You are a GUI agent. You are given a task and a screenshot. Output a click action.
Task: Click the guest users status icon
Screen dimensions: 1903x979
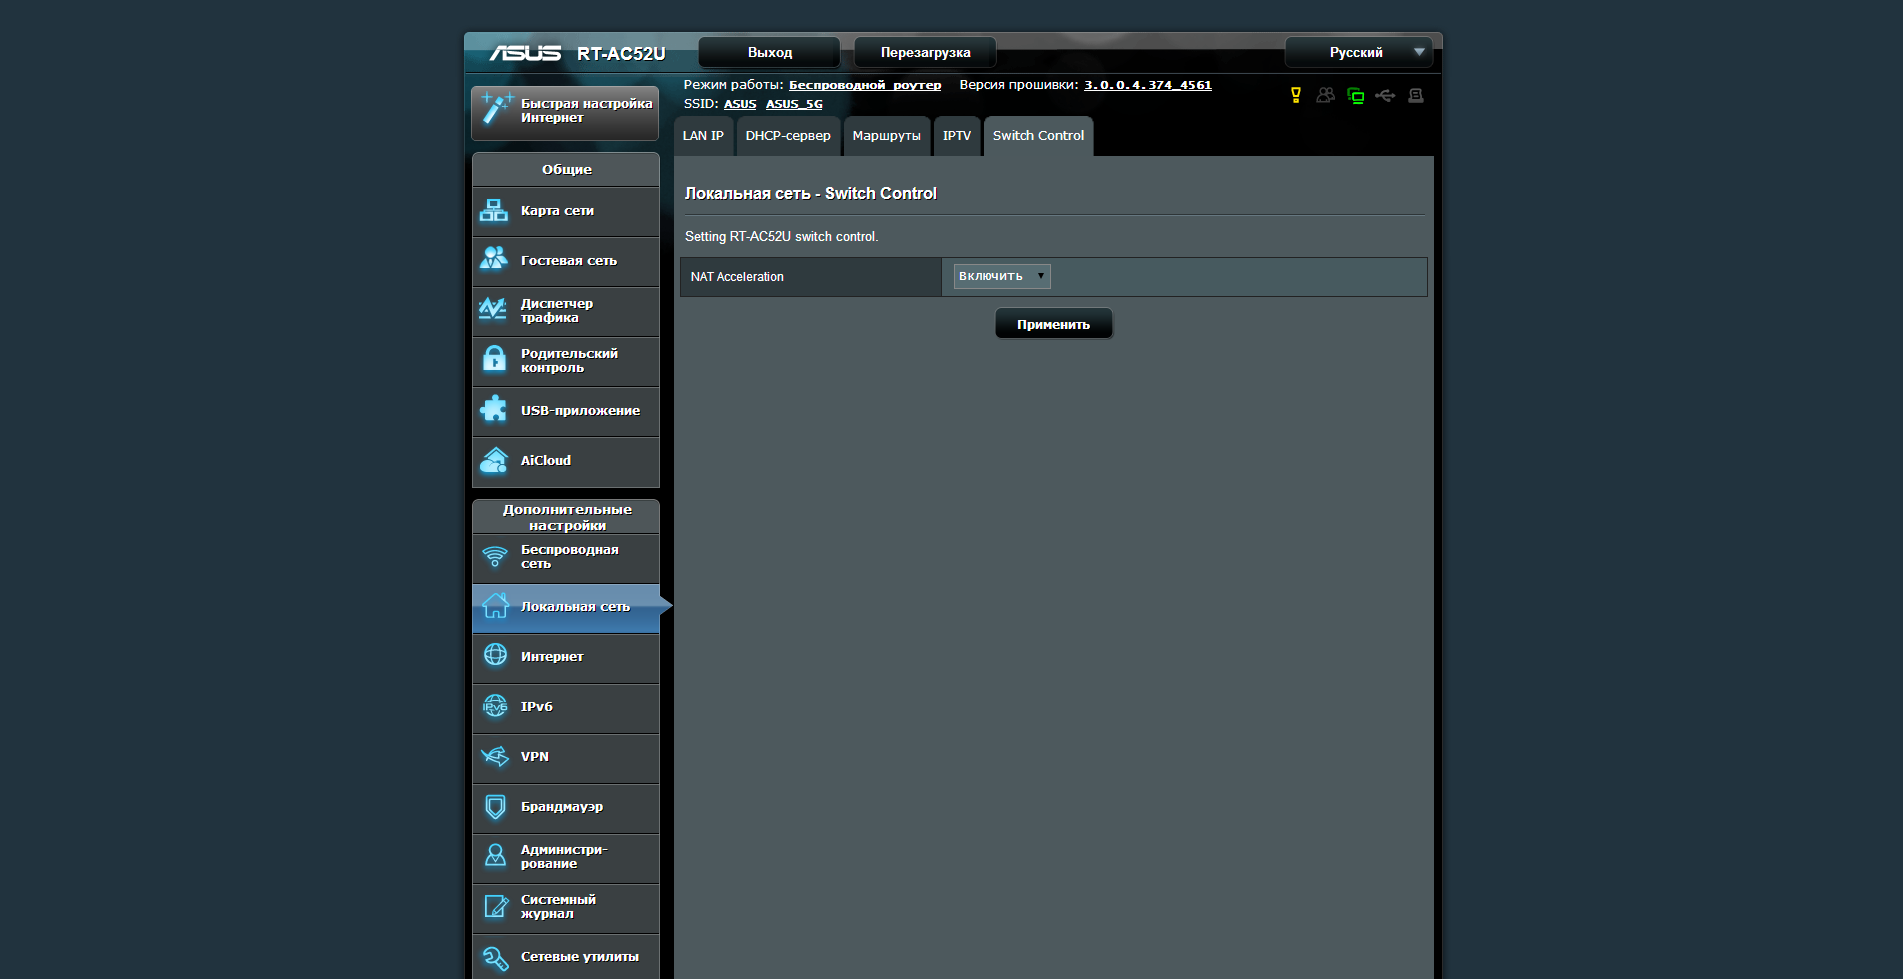tap(1326, 95)
